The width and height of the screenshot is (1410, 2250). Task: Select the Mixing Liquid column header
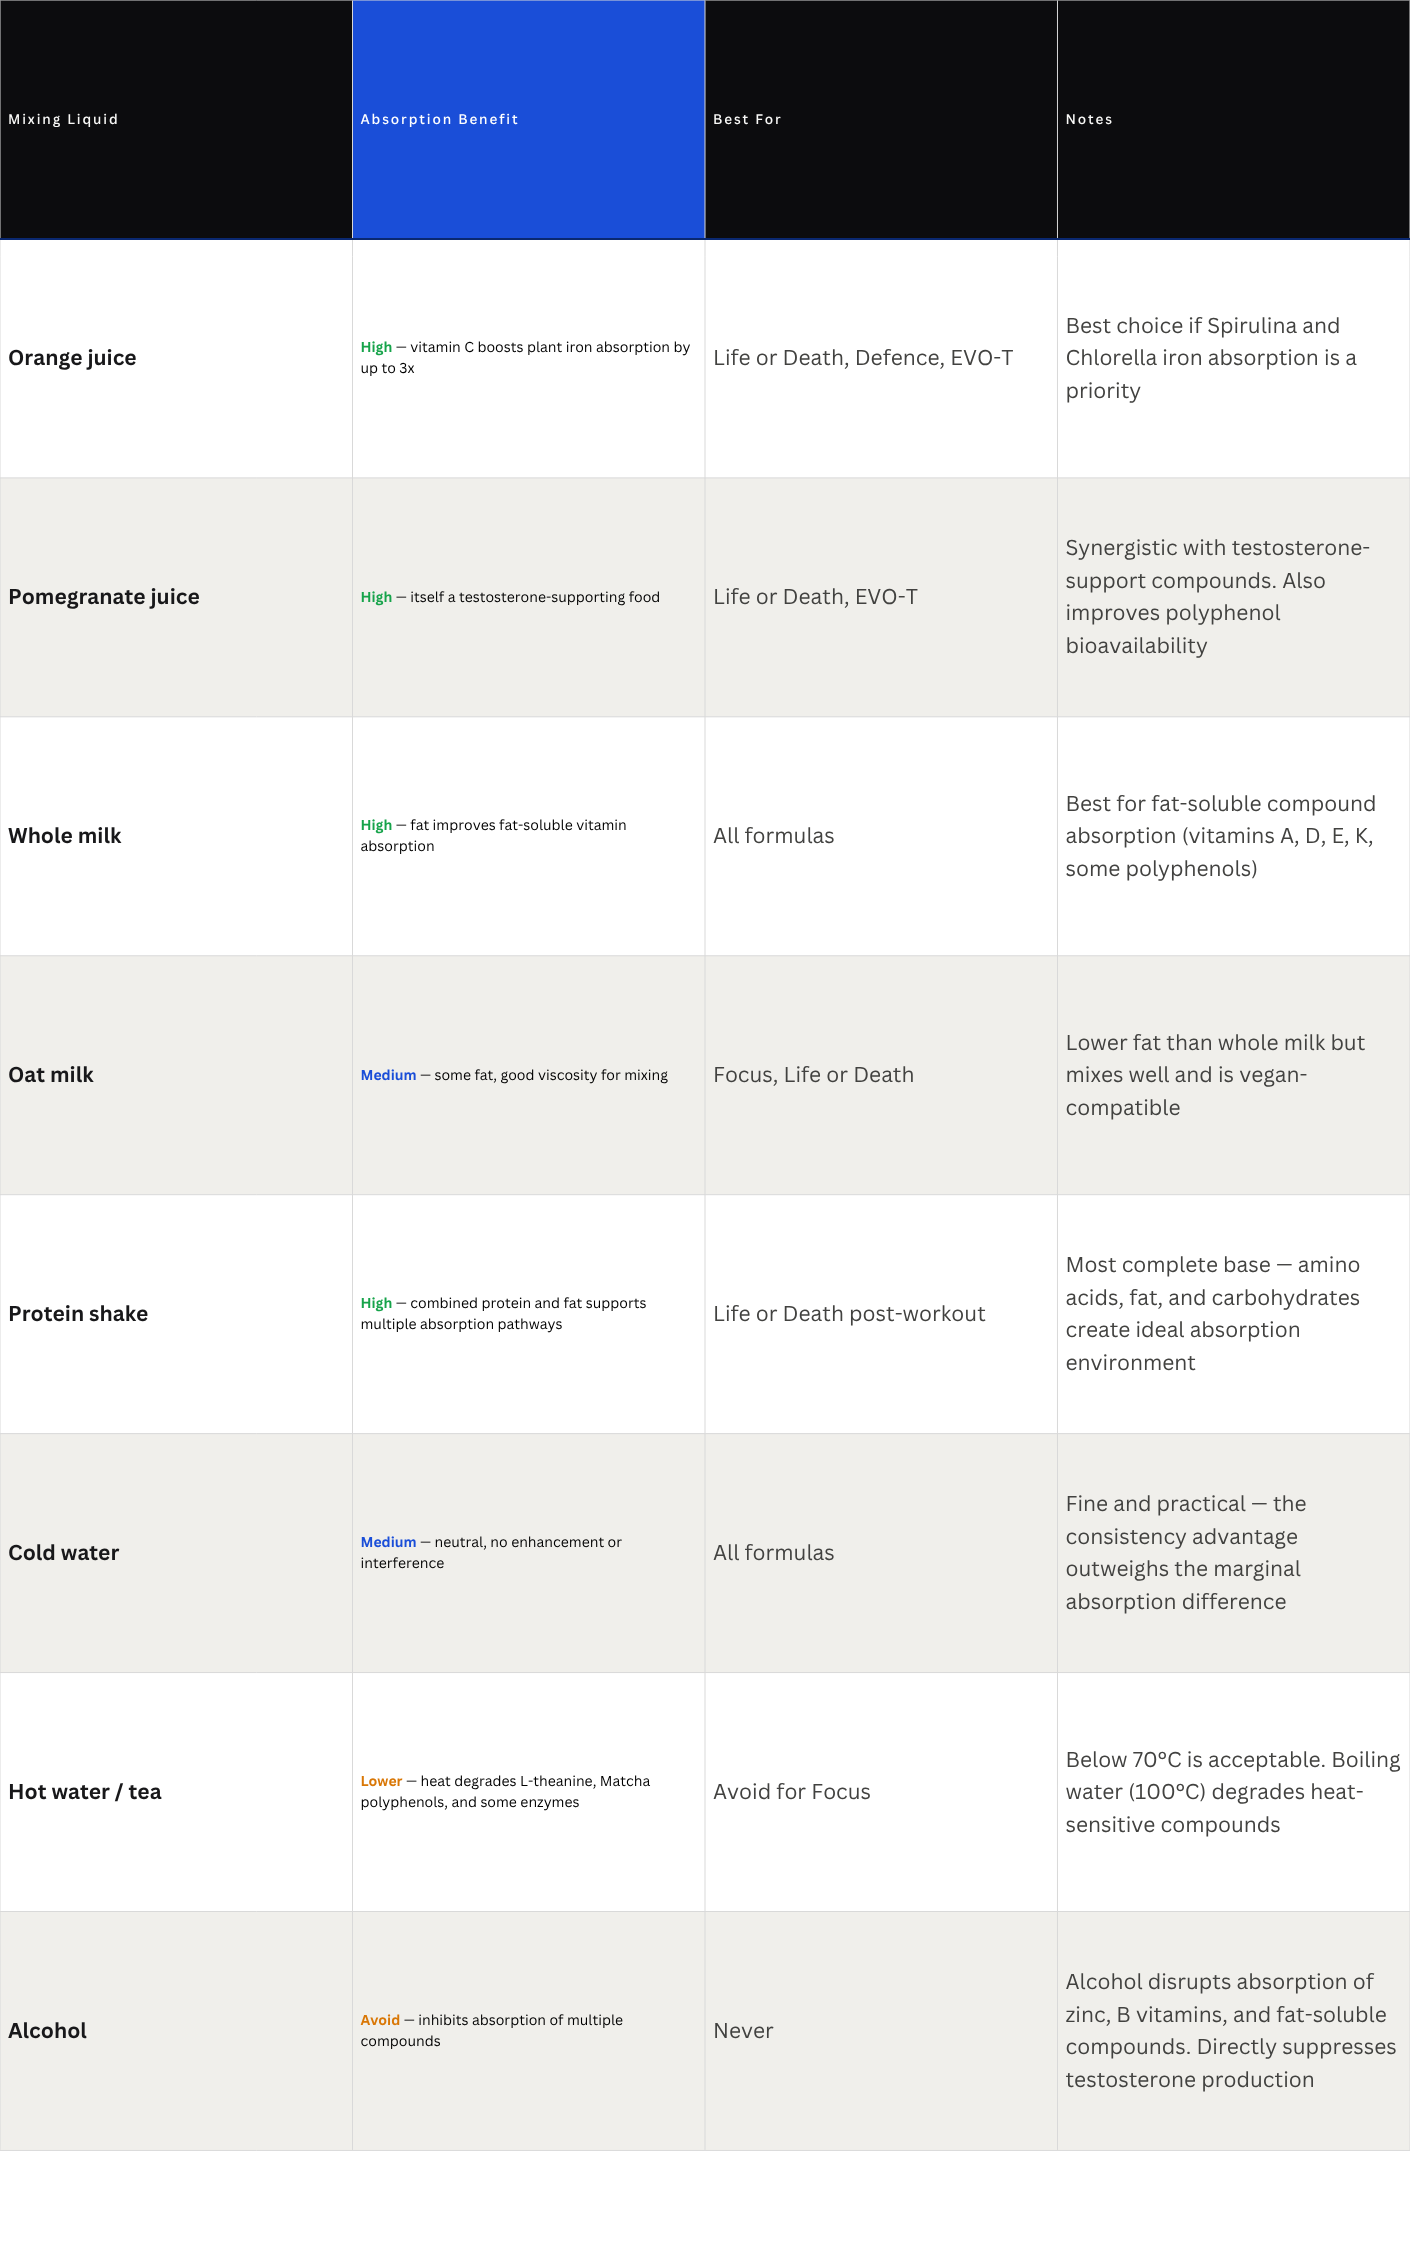pyautogui.click(x=176, y=119)
